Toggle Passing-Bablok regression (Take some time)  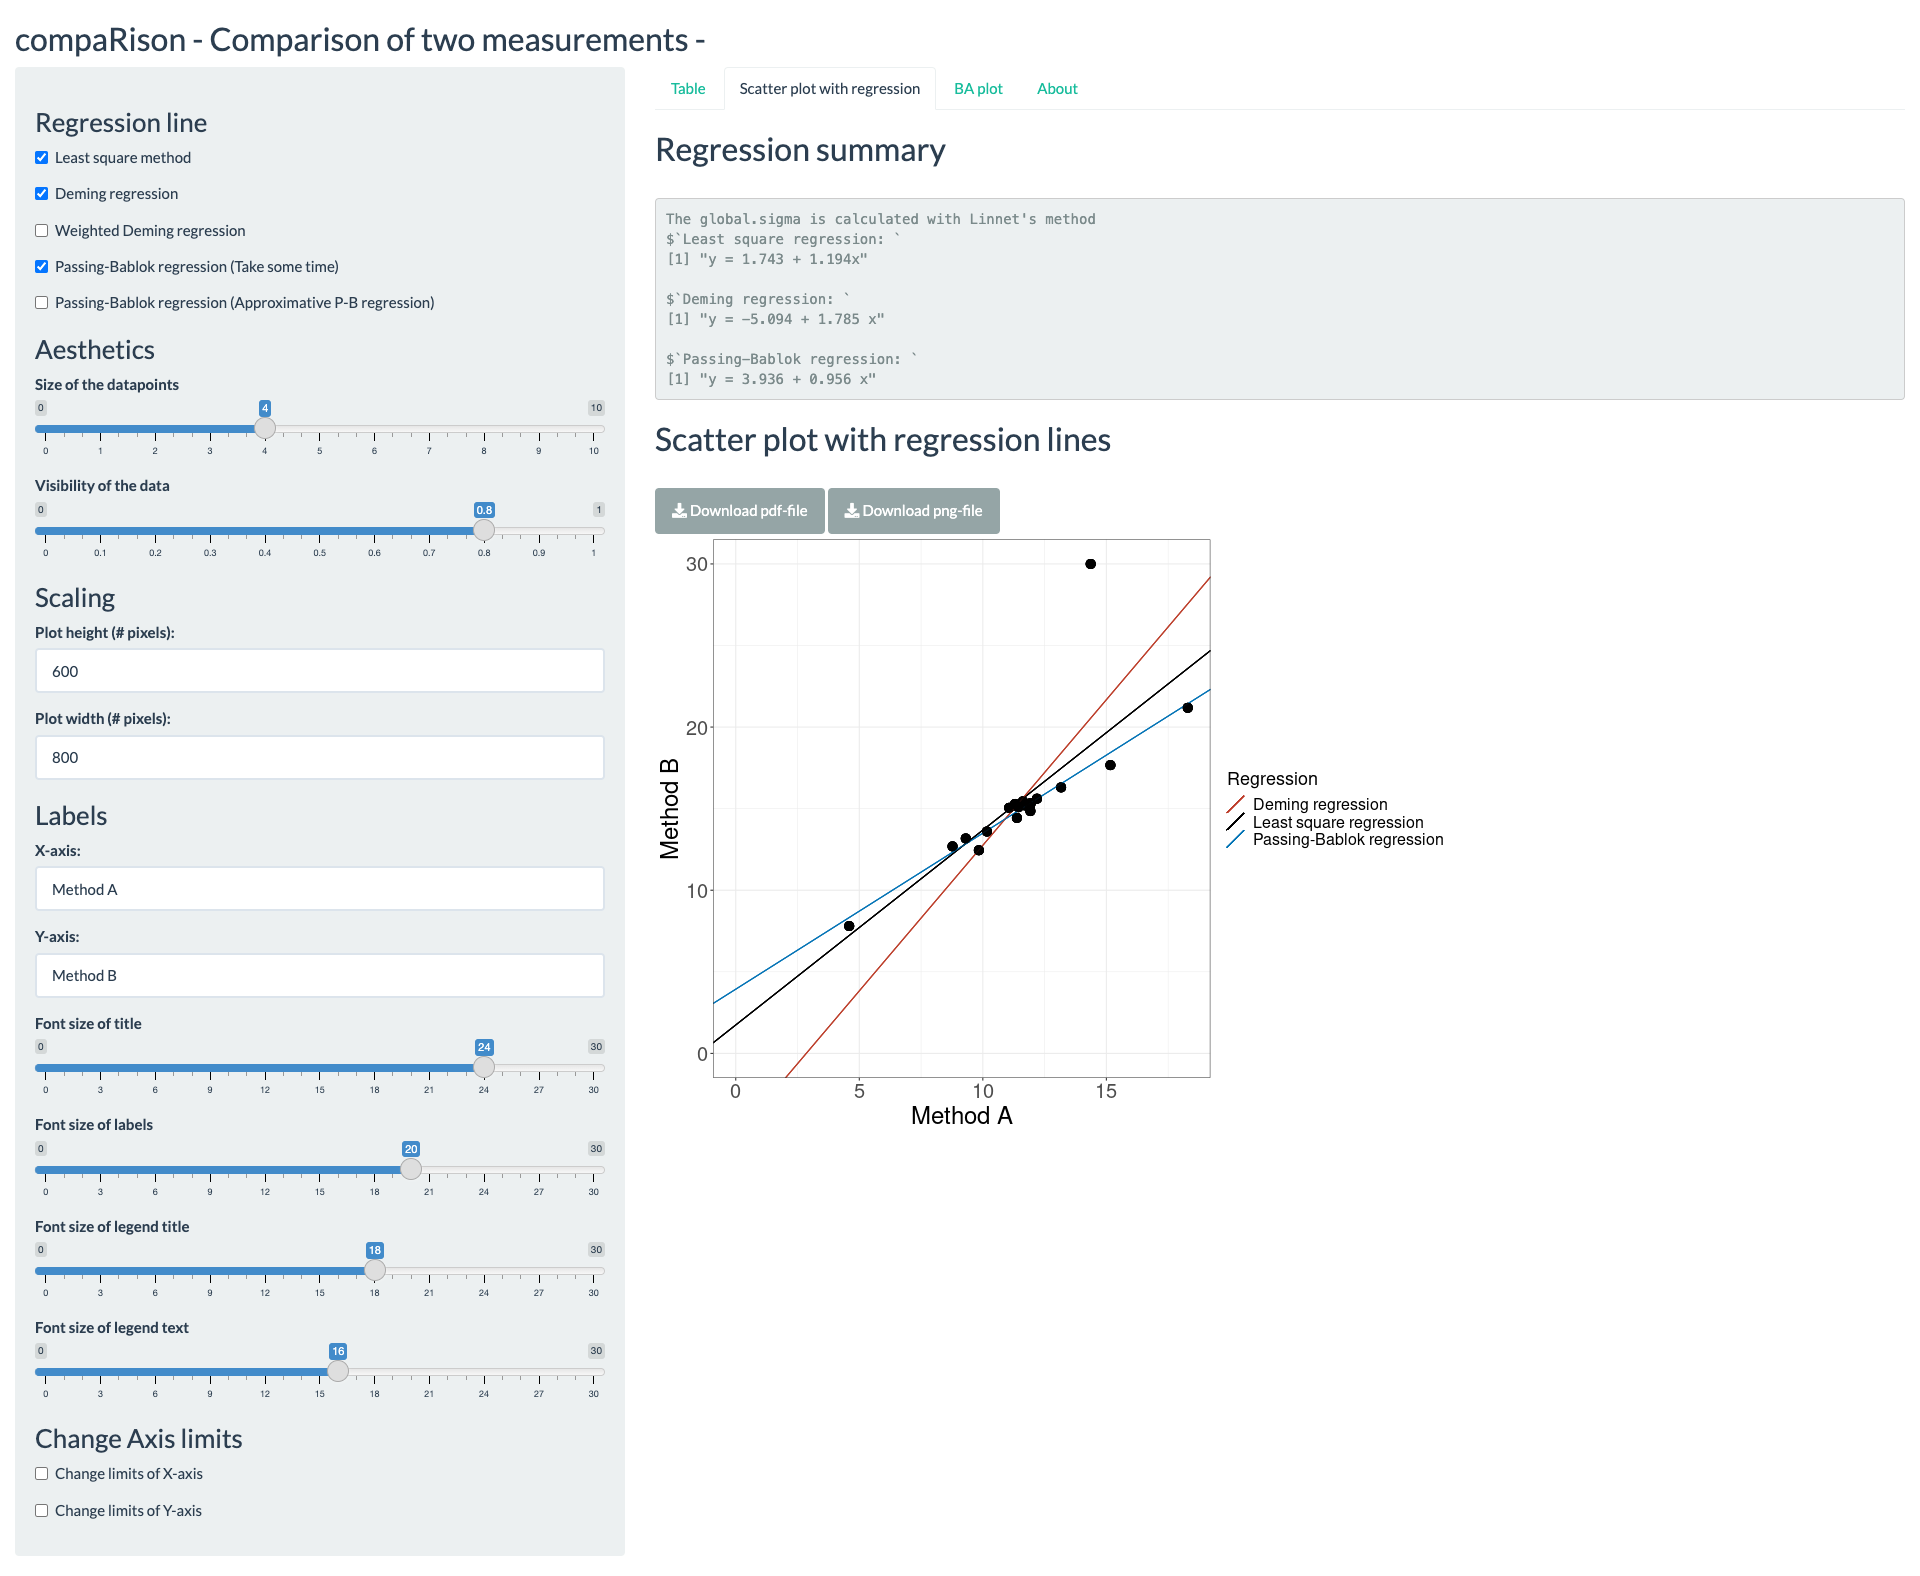pyautogui.click(x=42, y=267)
